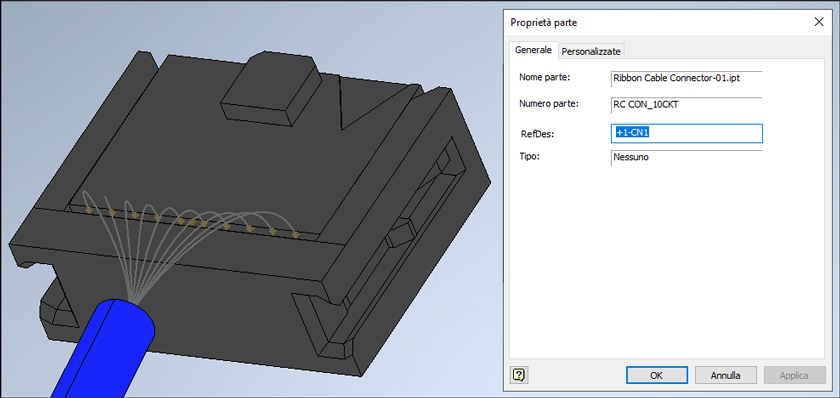Click in the RefDes input field
Image resolution: width=840 pixels, height=398 pixels.
(687, 133)
